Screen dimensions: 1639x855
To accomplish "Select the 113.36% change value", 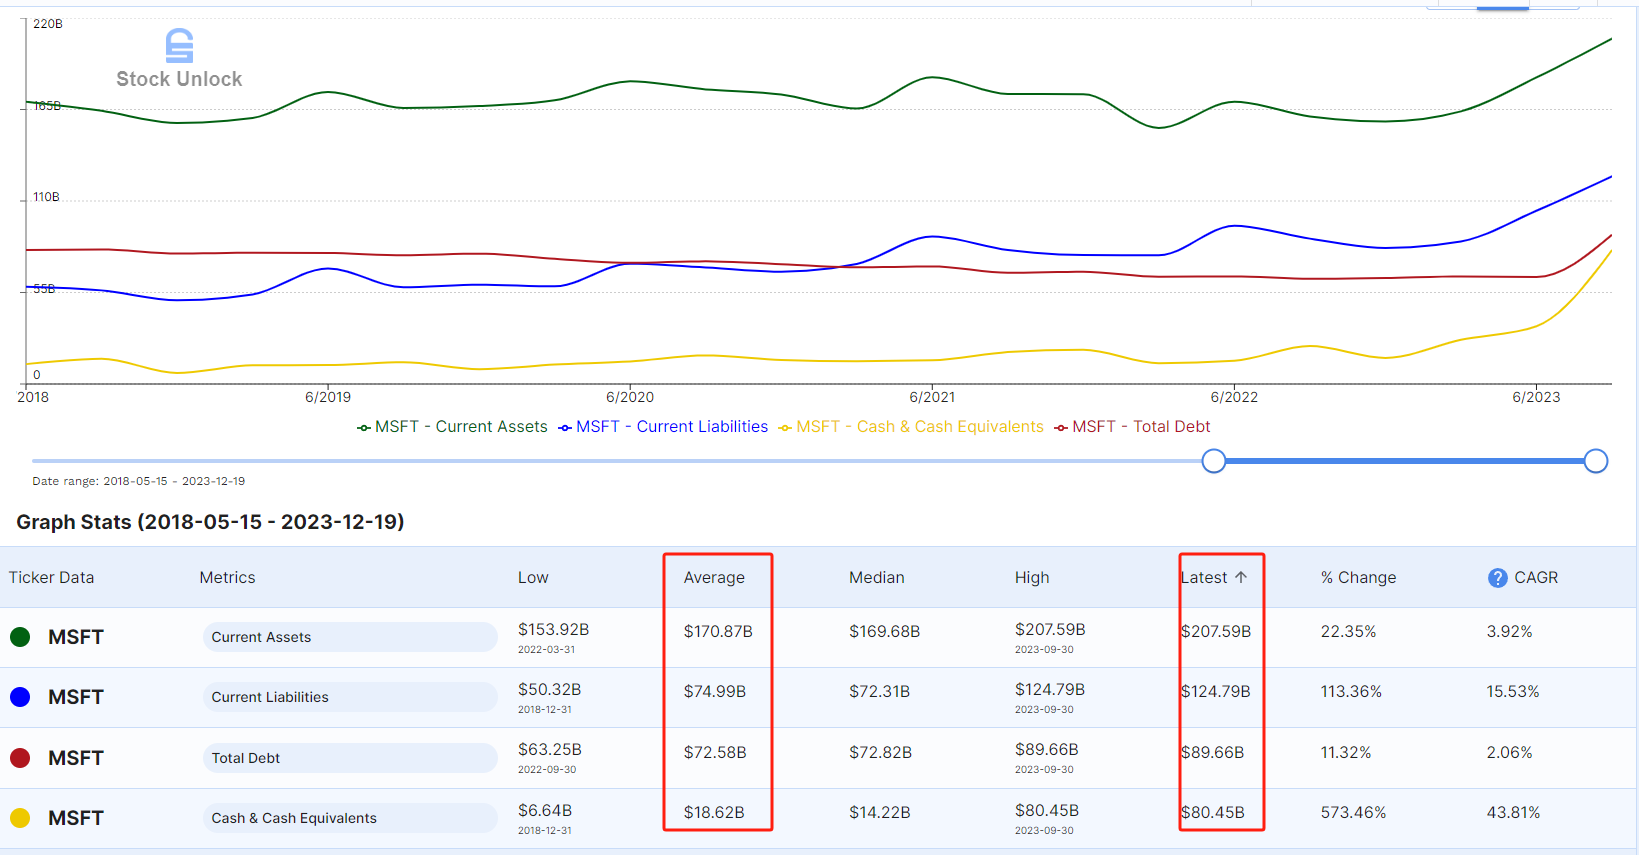I will tap(1351, 692).
